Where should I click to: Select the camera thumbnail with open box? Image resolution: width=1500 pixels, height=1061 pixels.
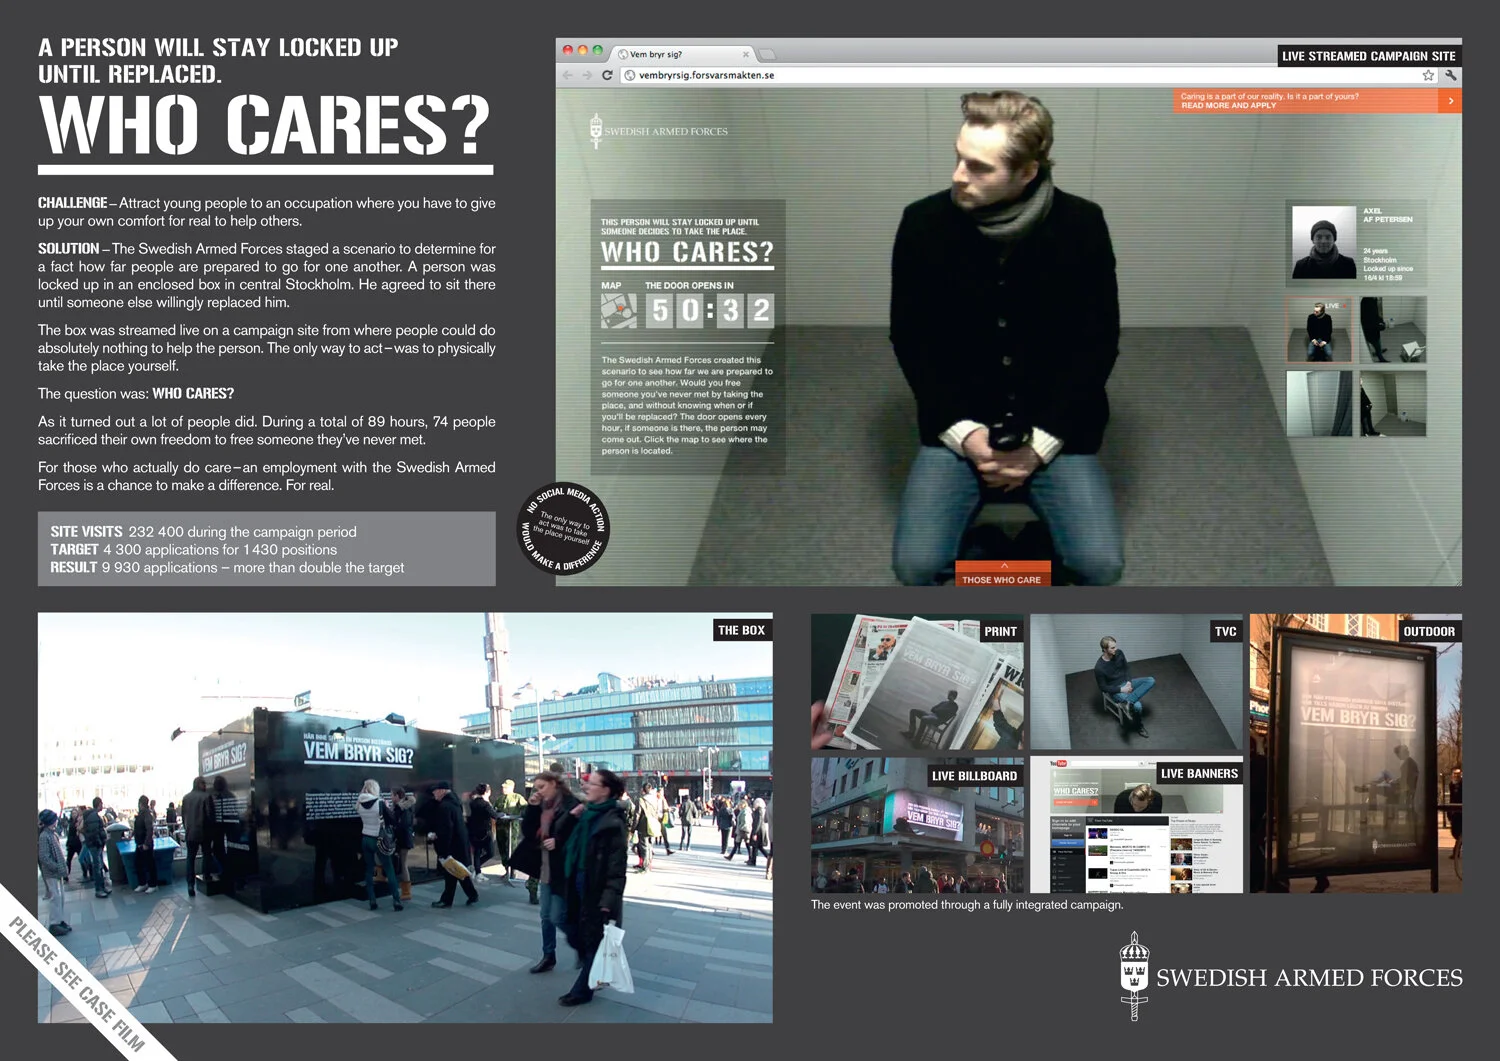[x=1393, y=330]
